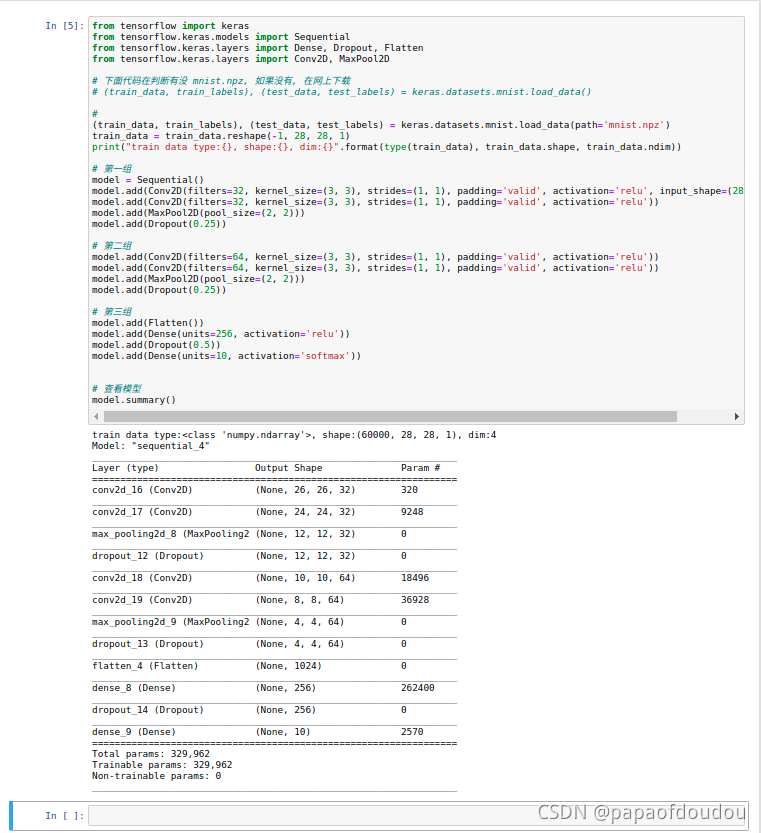Screen dimensions: 761x833
Task: Click the import Dense, Dropout, Flatten line
Action: (x=258, y=48)
